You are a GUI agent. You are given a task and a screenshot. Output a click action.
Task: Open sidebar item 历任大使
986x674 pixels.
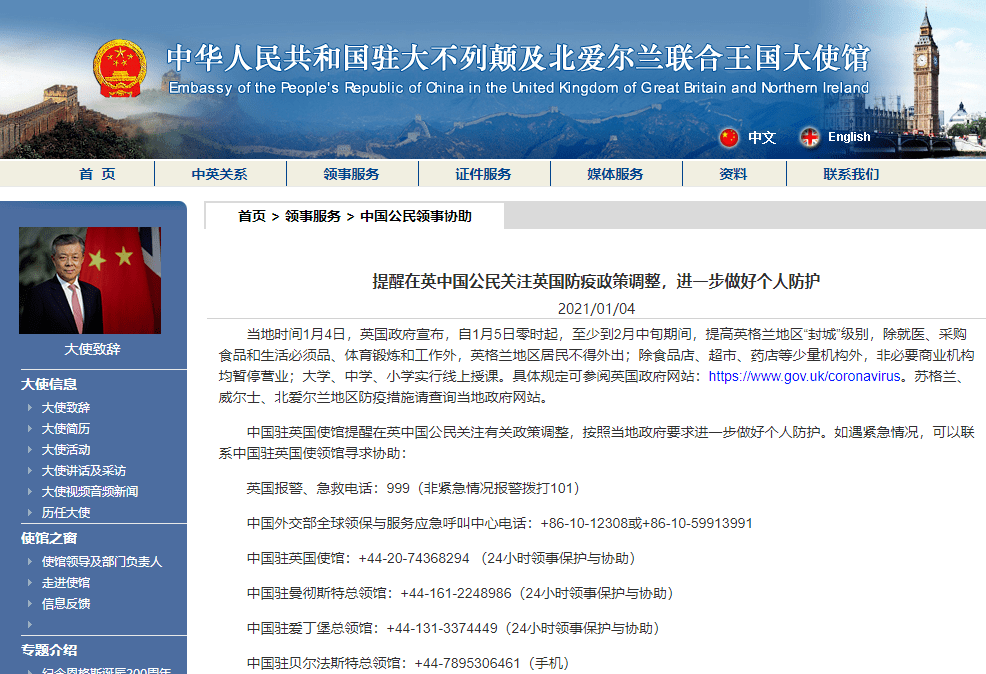pos(66,512)
